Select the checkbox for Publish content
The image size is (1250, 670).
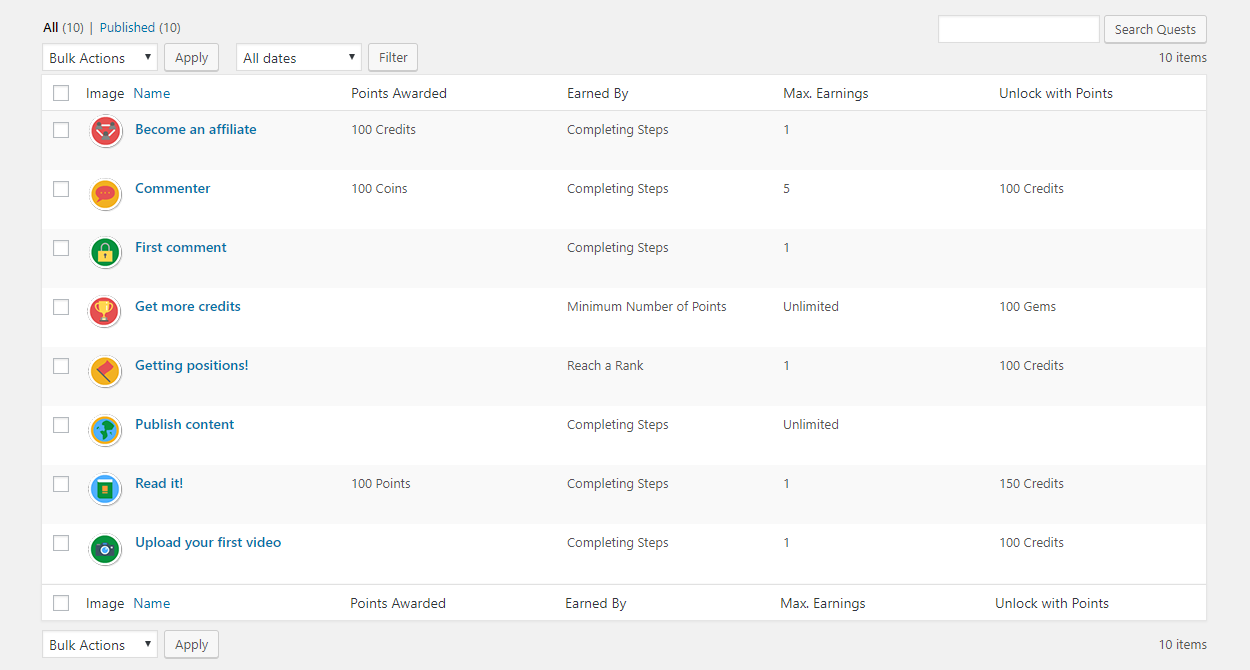pyautogui.click(x=60, y=424)
